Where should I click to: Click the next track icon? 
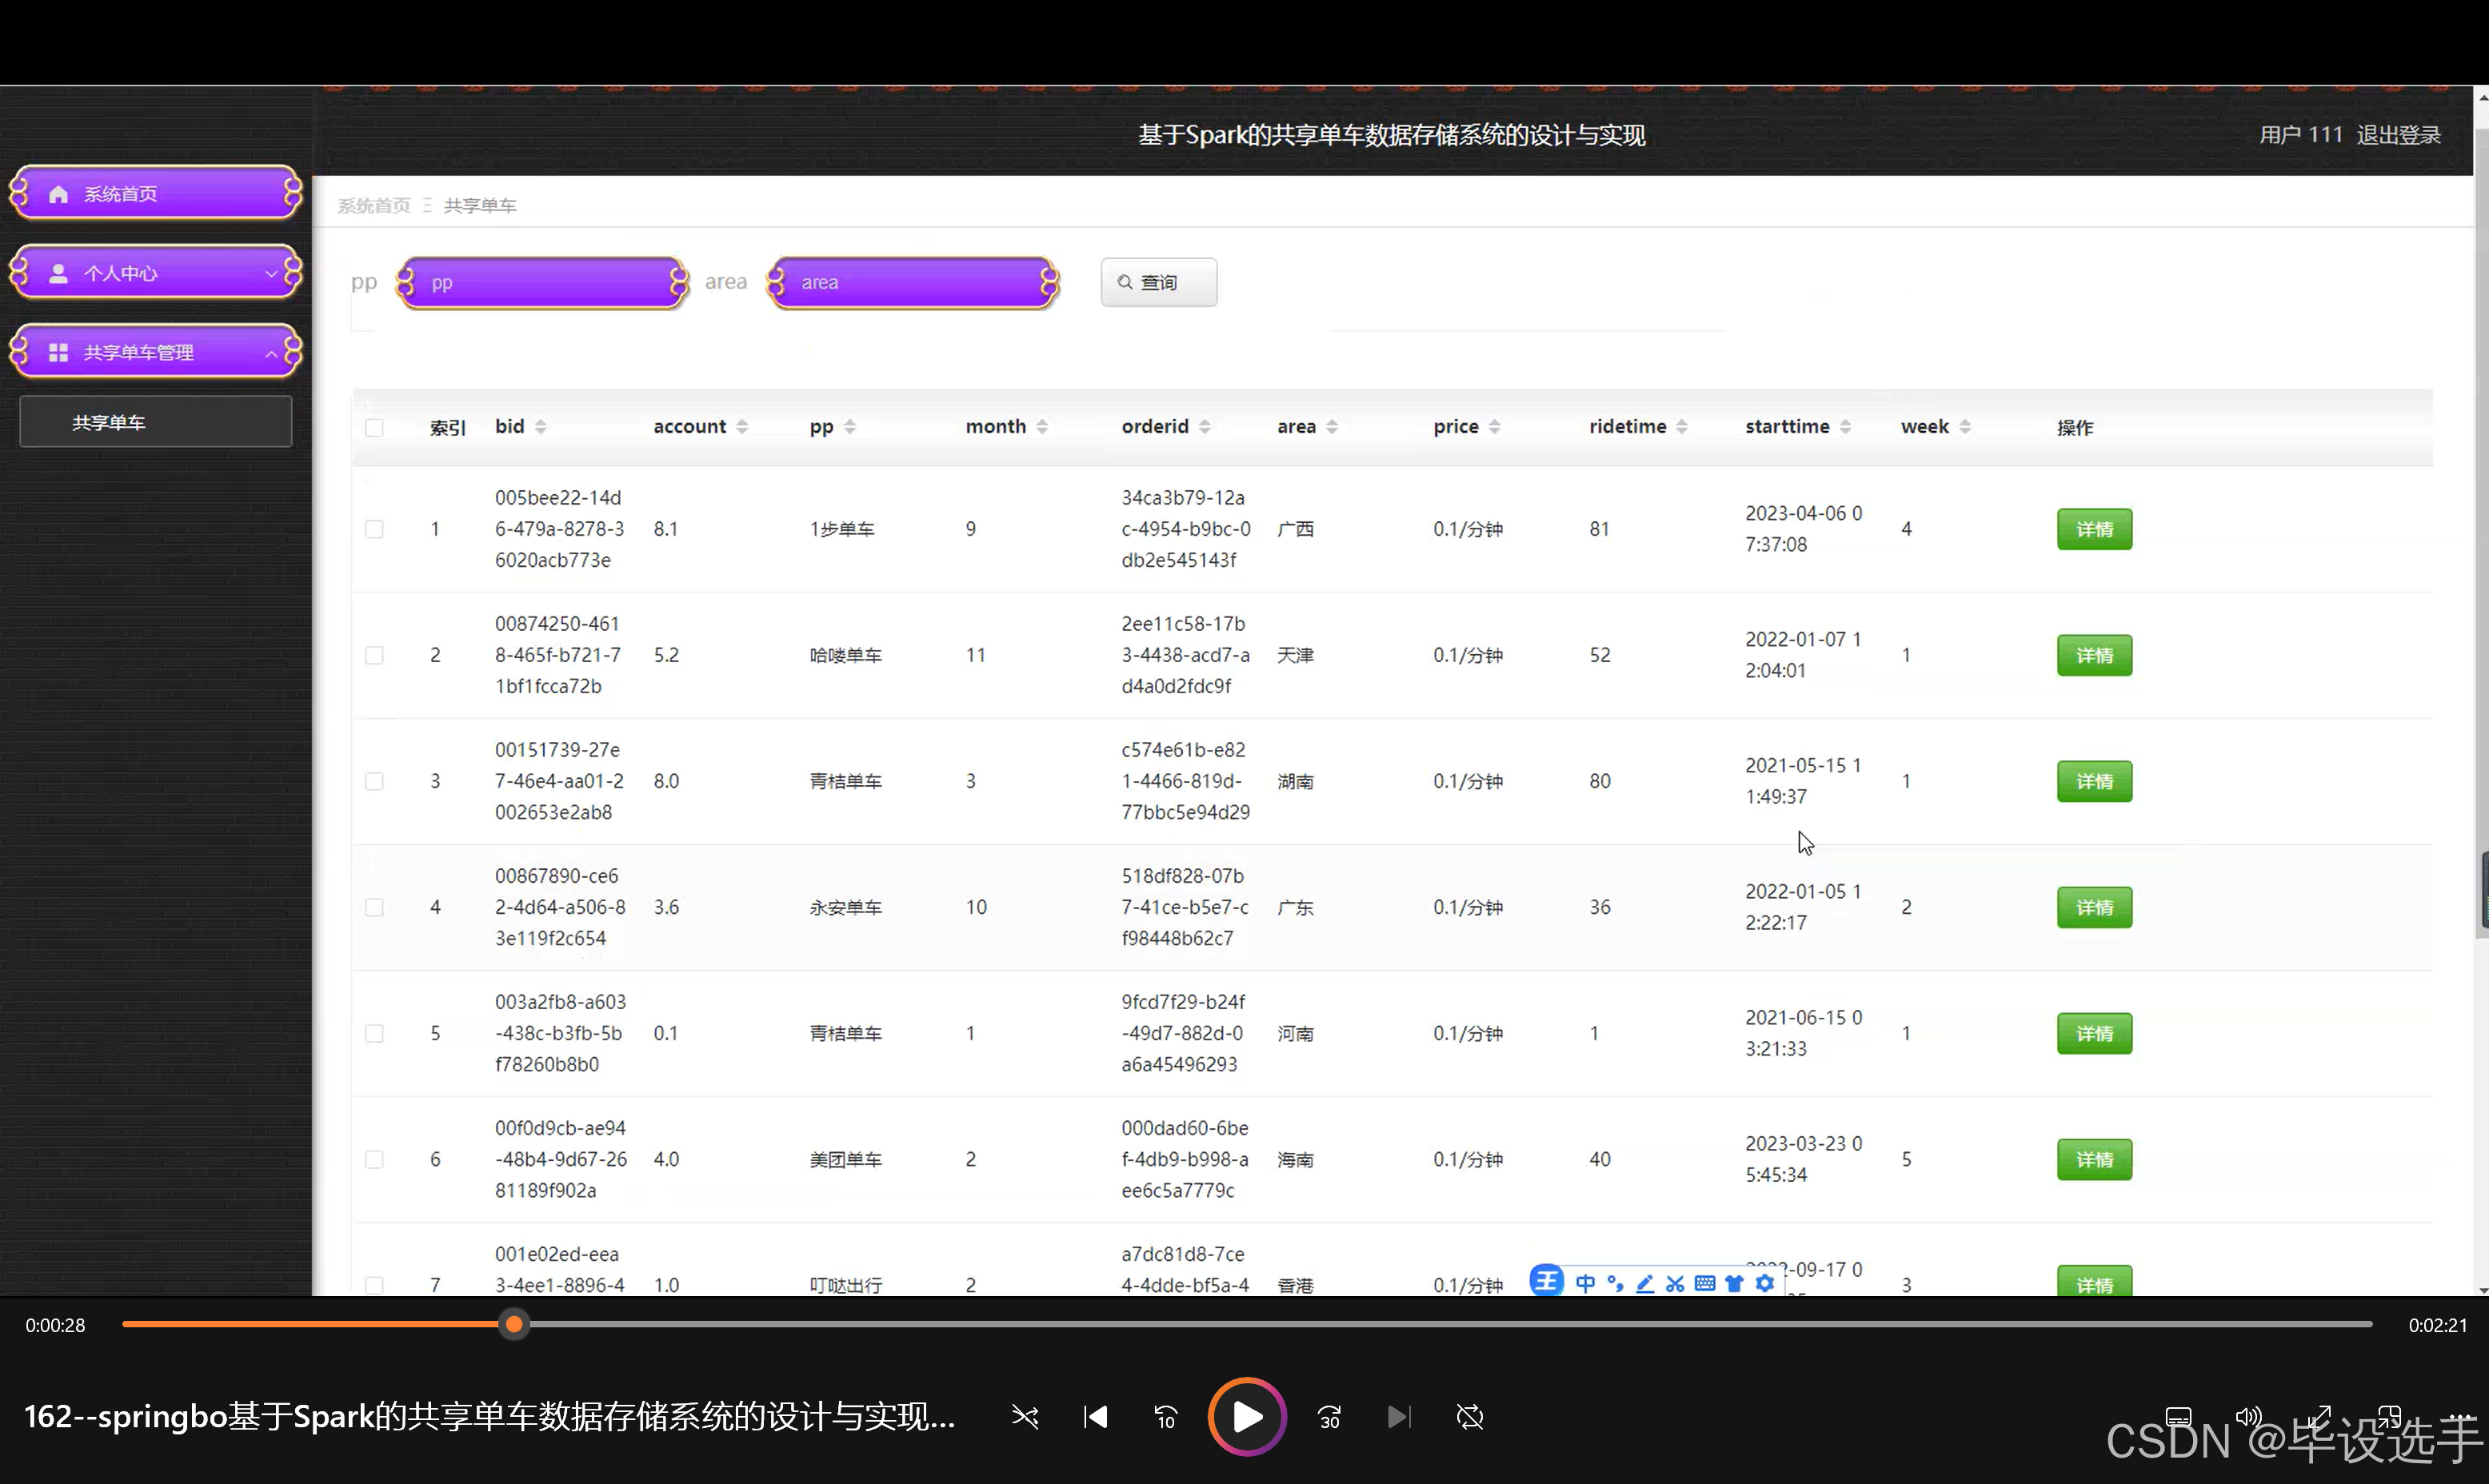click(1399, 1416)
